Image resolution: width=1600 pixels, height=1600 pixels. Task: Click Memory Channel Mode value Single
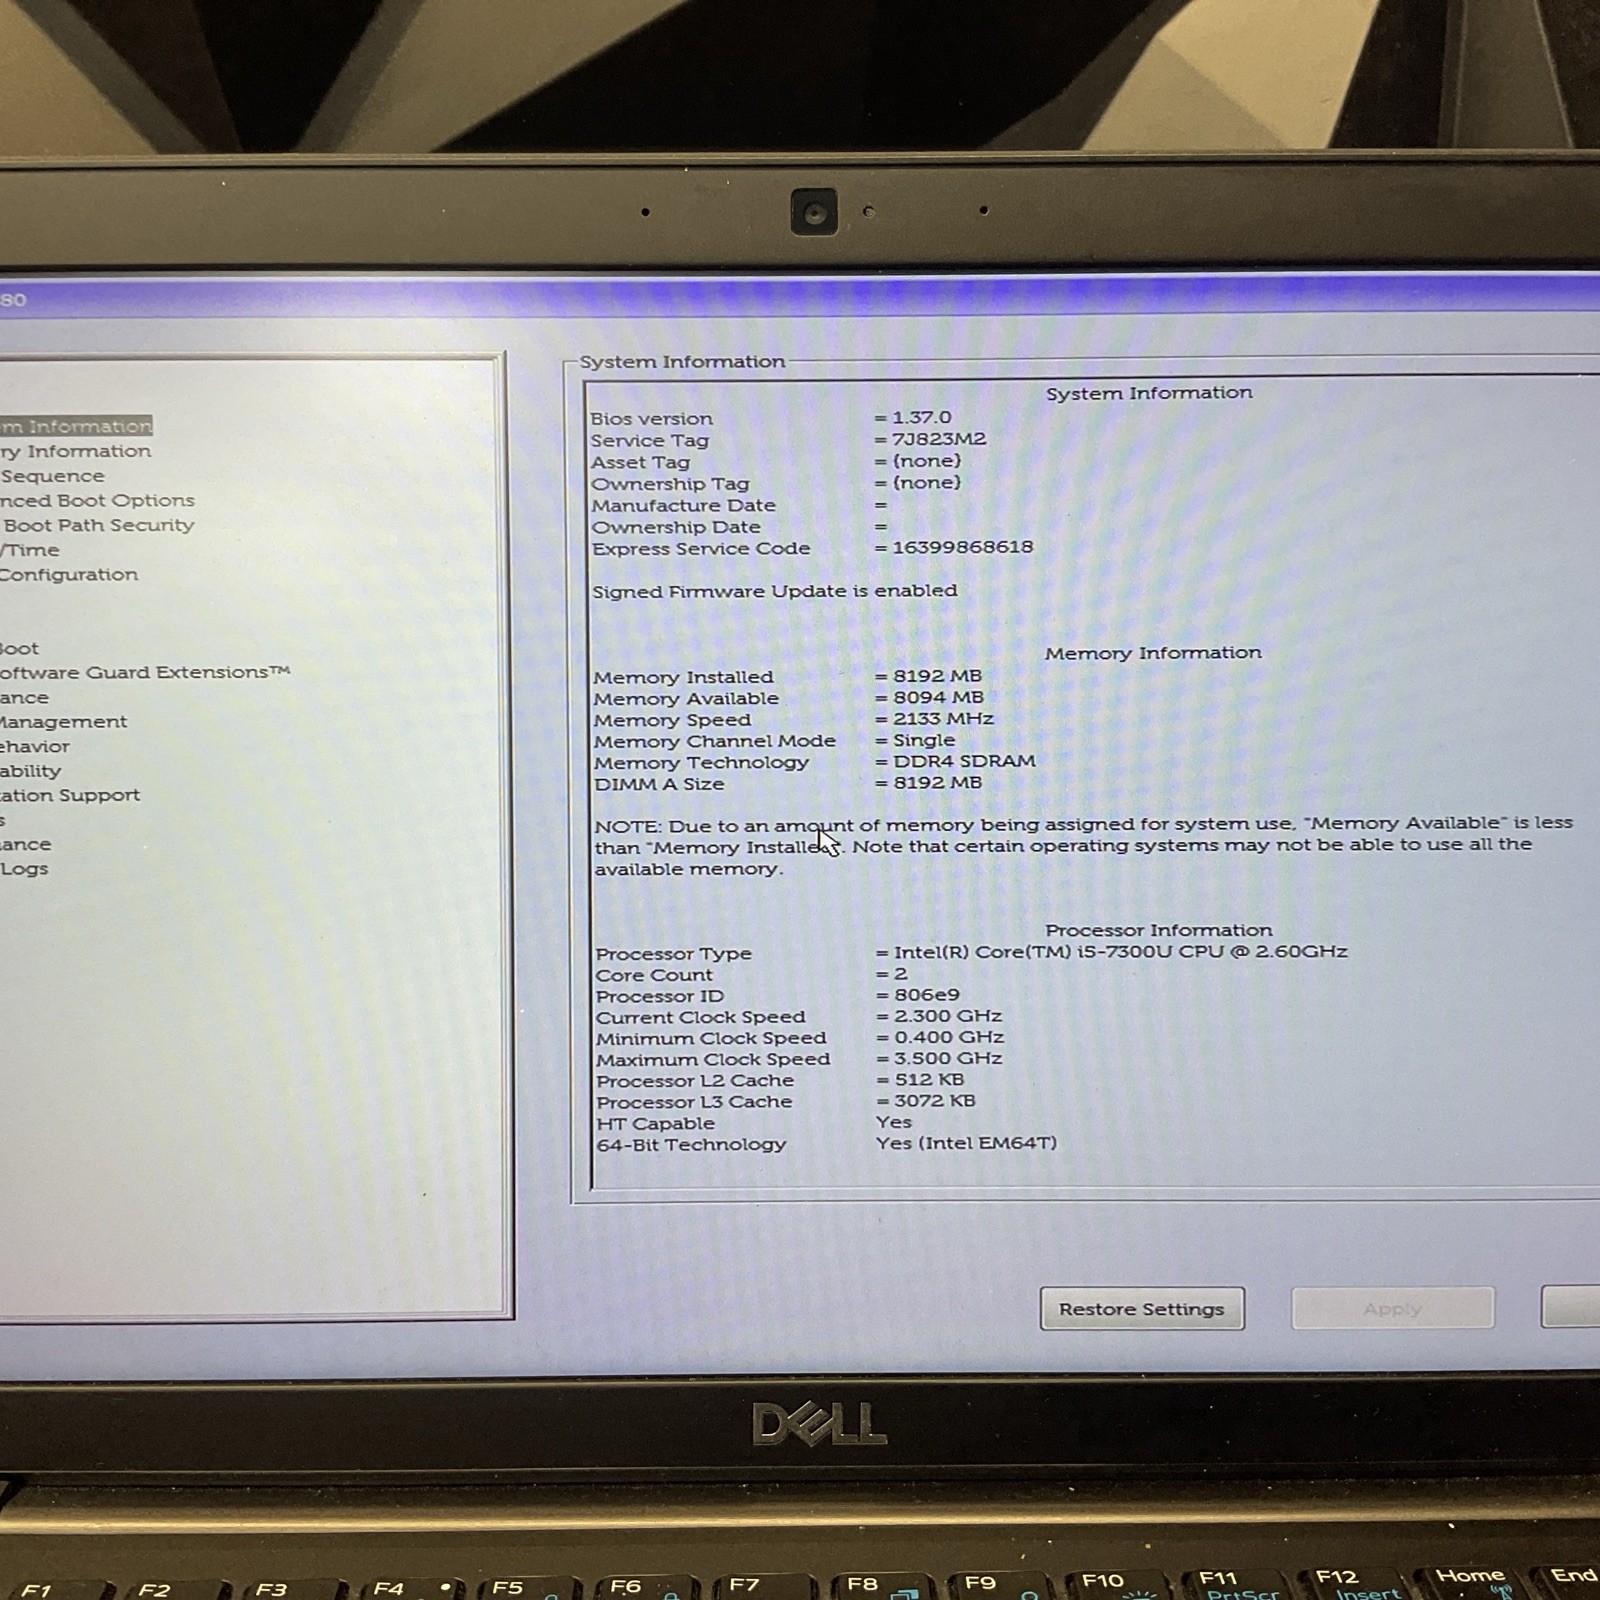tap(923, 740)
